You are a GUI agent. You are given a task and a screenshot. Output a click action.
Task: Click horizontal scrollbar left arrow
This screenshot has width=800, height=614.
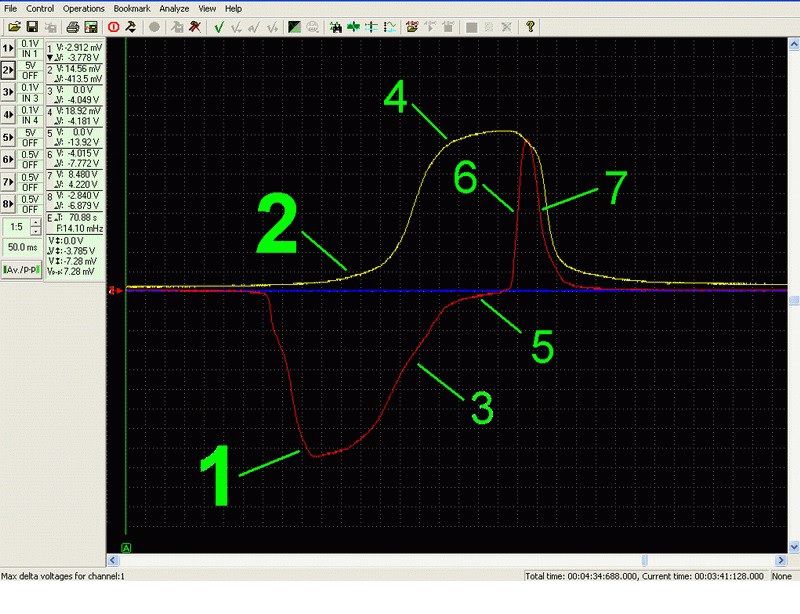click(113, 560)
